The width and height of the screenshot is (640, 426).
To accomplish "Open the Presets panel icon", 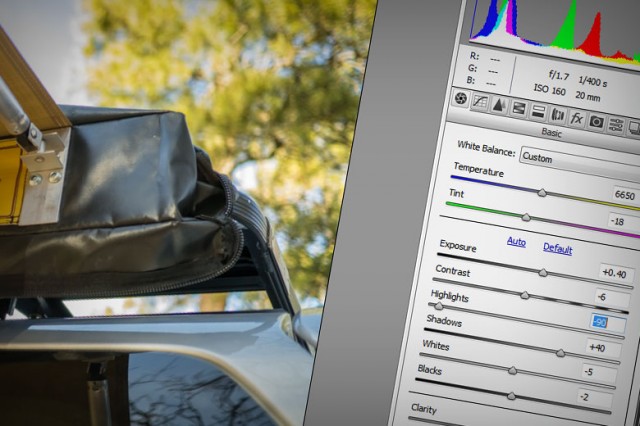I will pos(615,124).
